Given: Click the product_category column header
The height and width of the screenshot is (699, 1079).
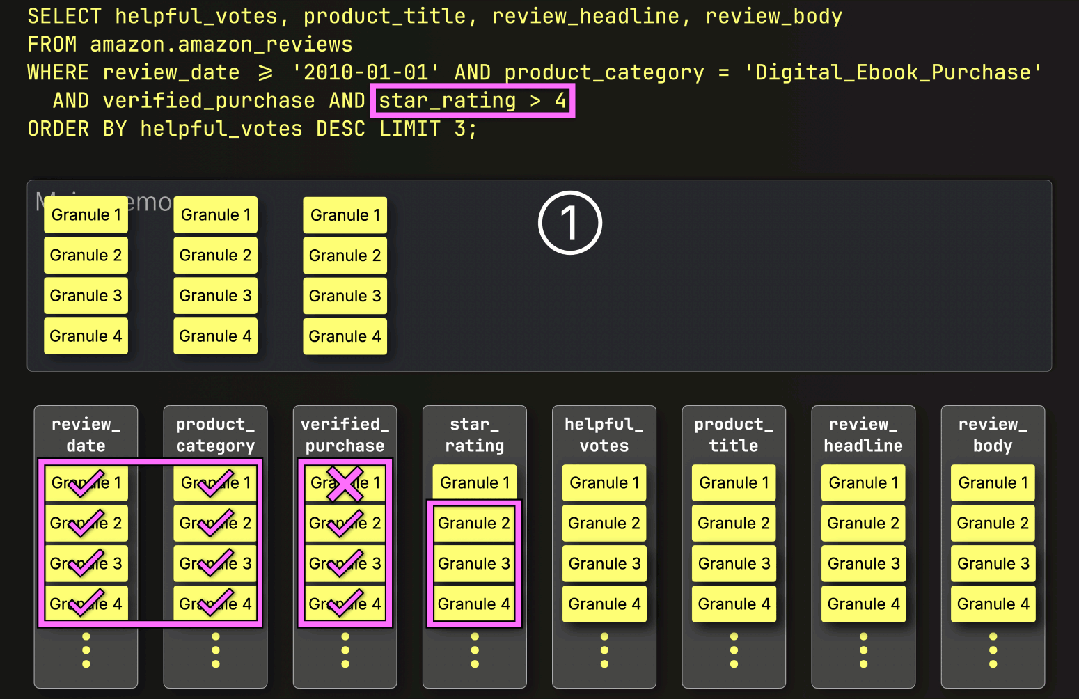Looking at the screenshot, I should pos(215,435).
